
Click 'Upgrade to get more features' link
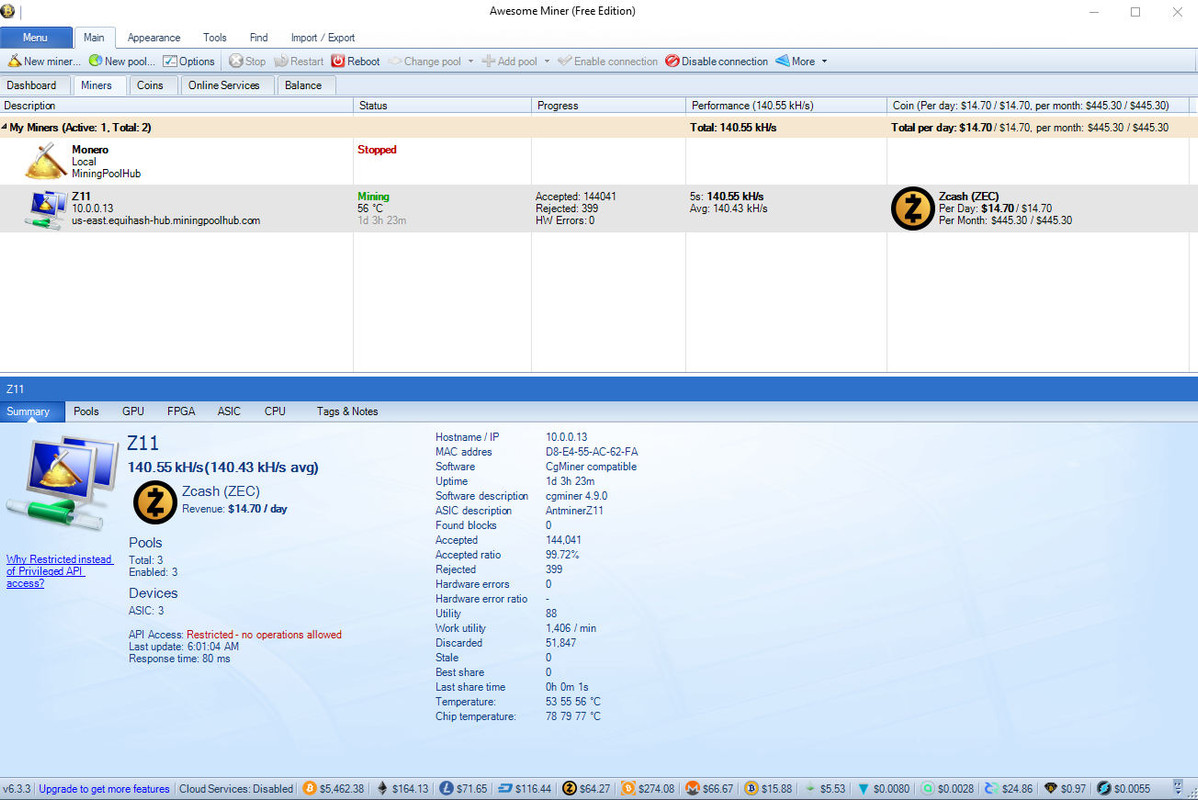coord(104,789)
